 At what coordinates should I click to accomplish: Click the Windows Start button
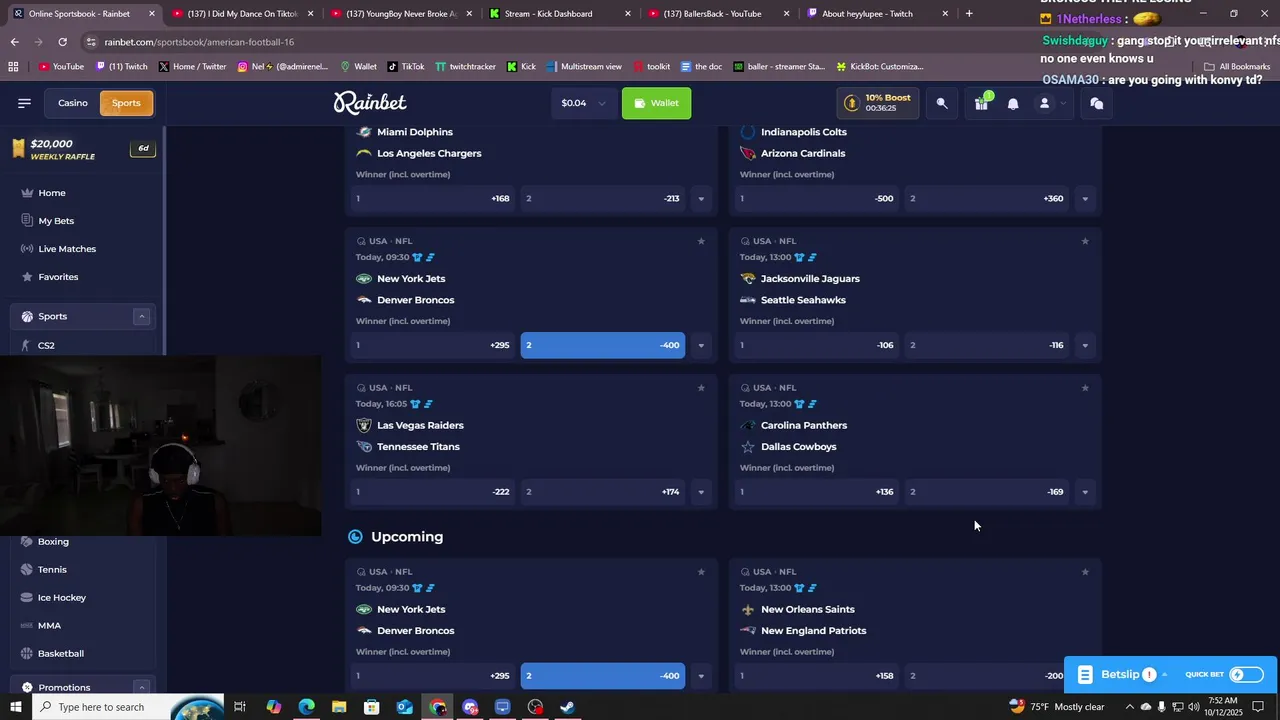15,707
